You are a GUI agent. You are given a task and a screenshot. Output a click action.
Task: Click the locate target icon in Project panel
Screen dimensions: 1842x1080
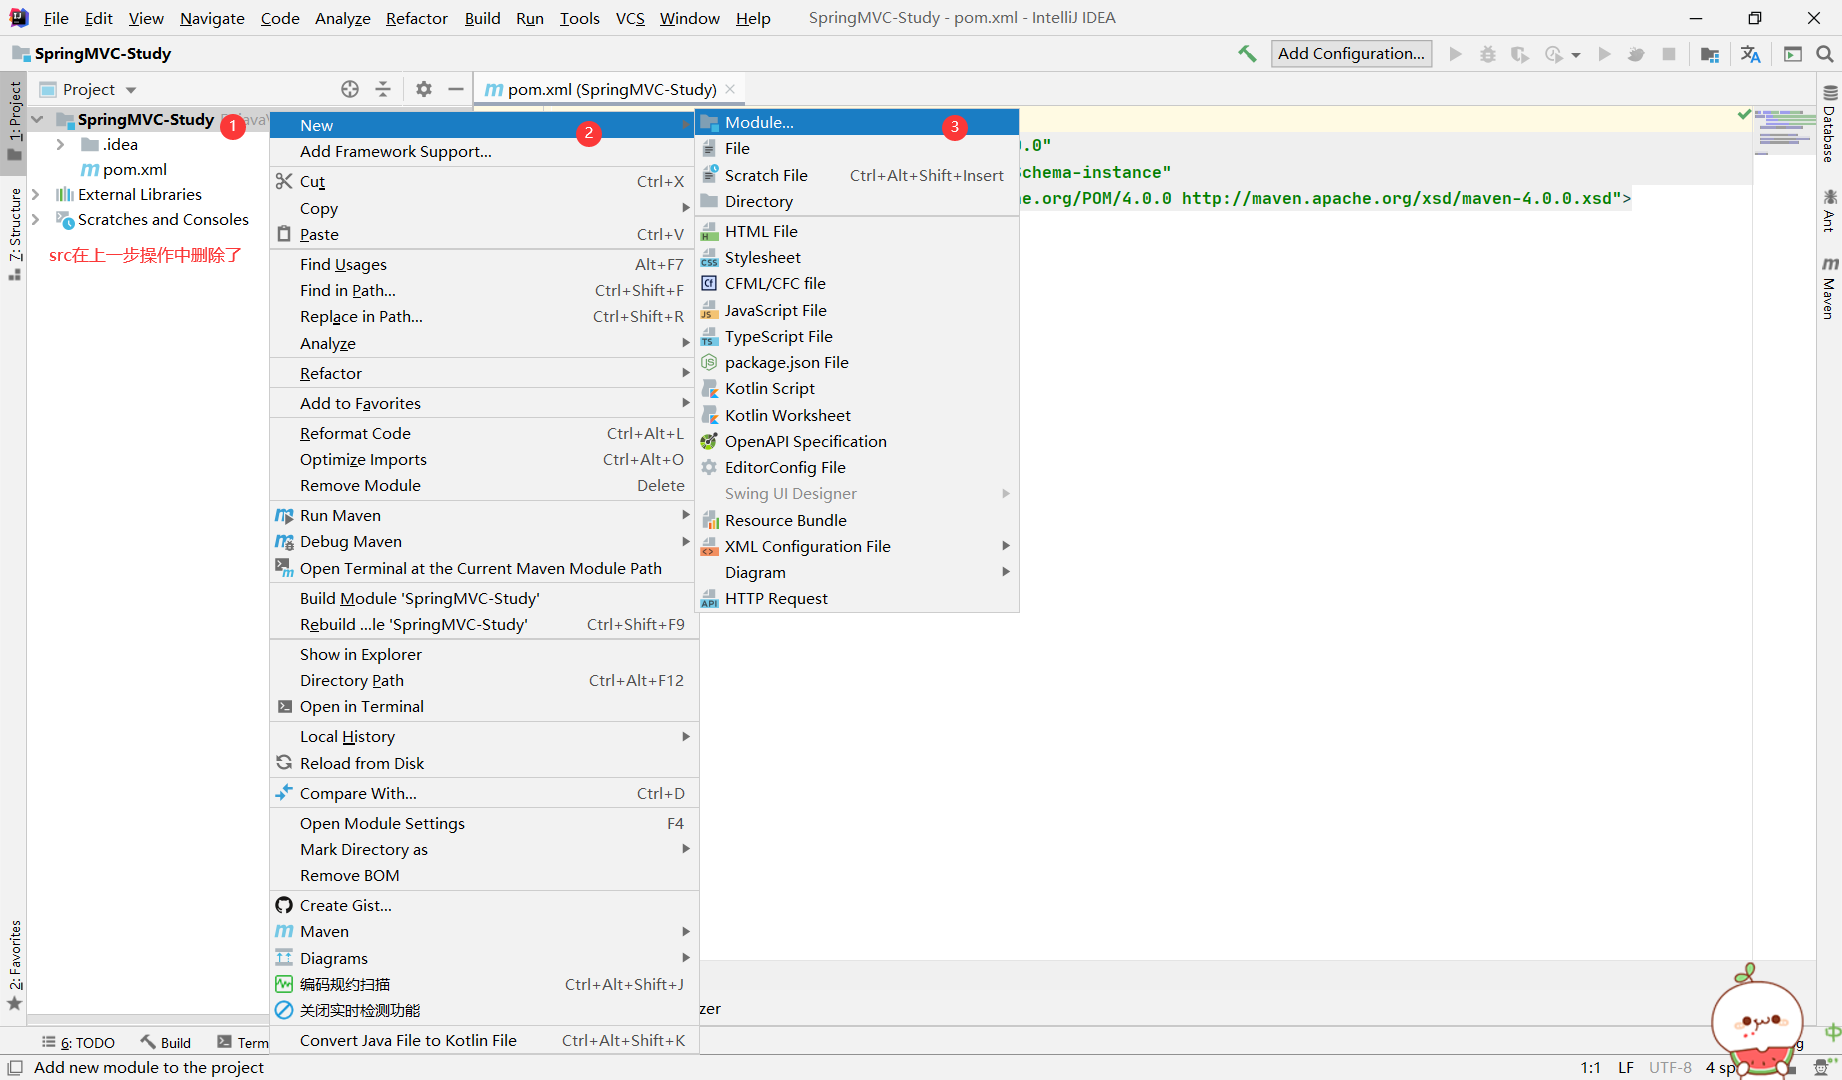coord(350,89)
